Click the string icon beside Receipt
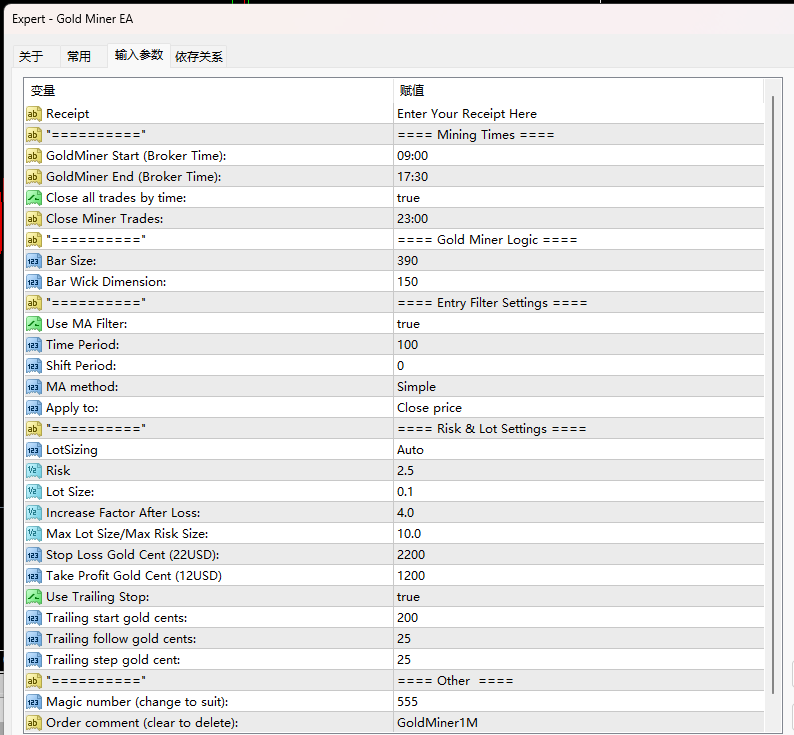The width and height of the screenshot is (794, 735). point(33,114)
